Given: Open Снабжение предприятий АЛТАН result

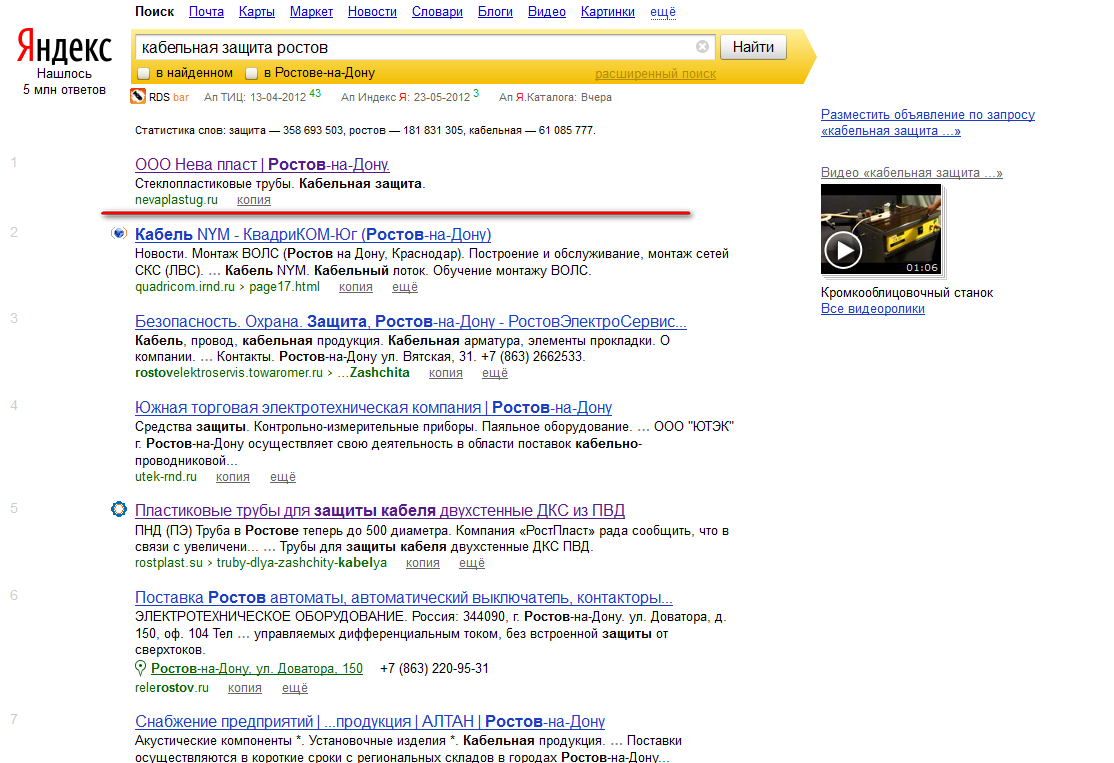Looking at the screenshot, I should point(369,721).
